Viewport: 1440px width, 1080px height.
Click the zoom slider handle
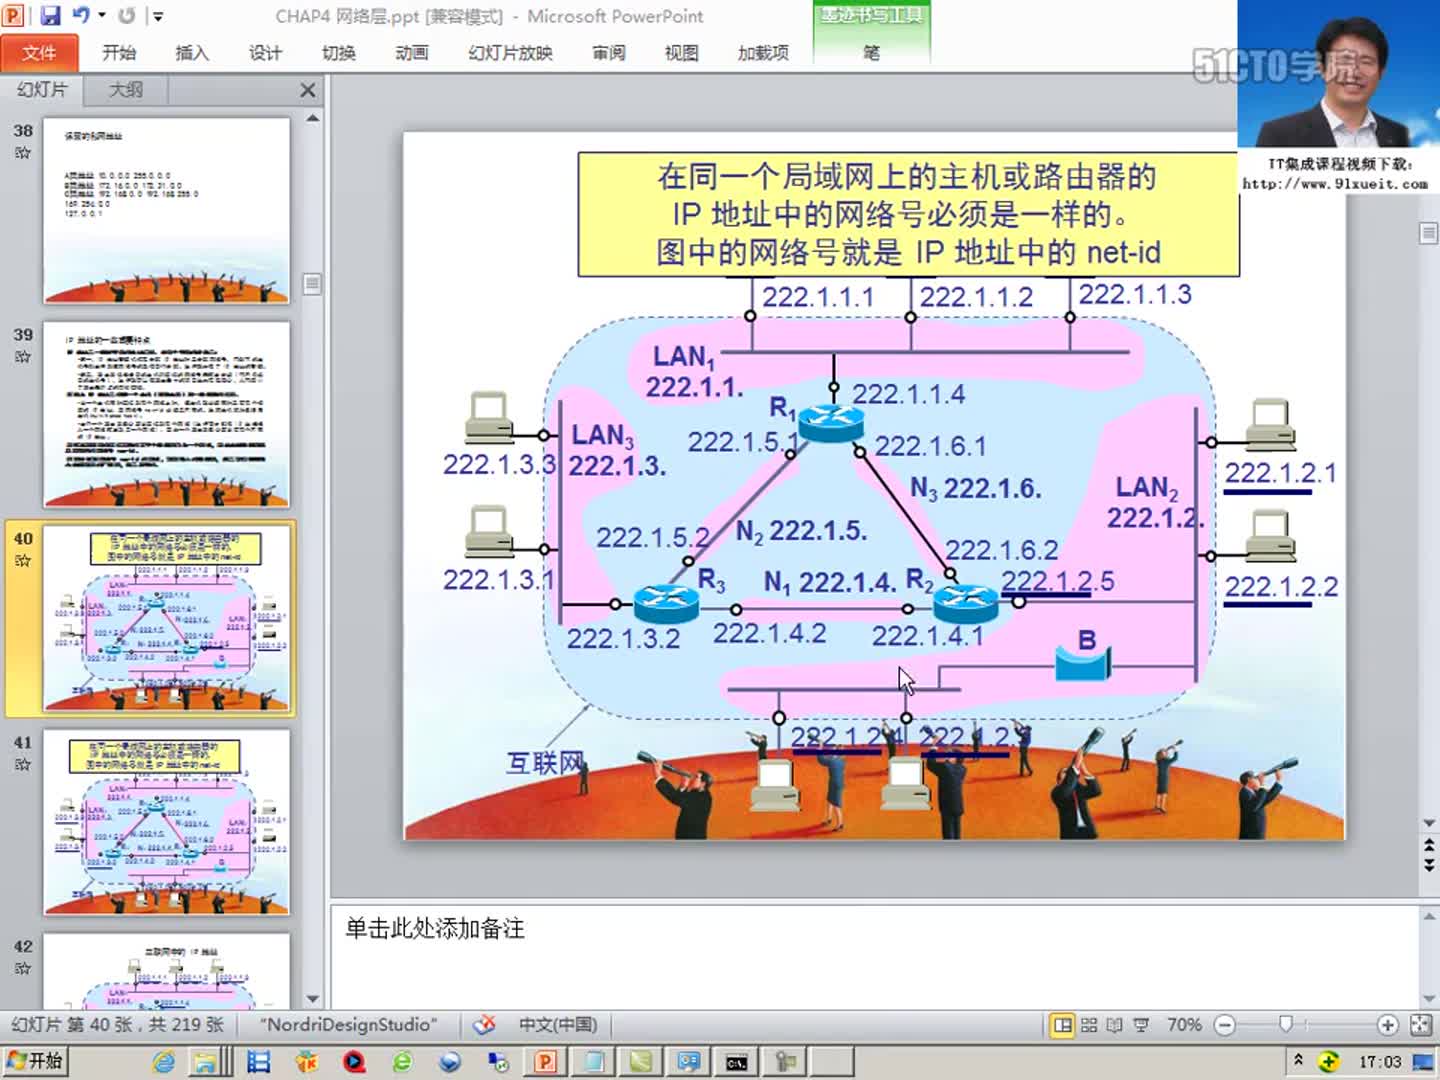pyautogui.click(x=1286, y=1024)
